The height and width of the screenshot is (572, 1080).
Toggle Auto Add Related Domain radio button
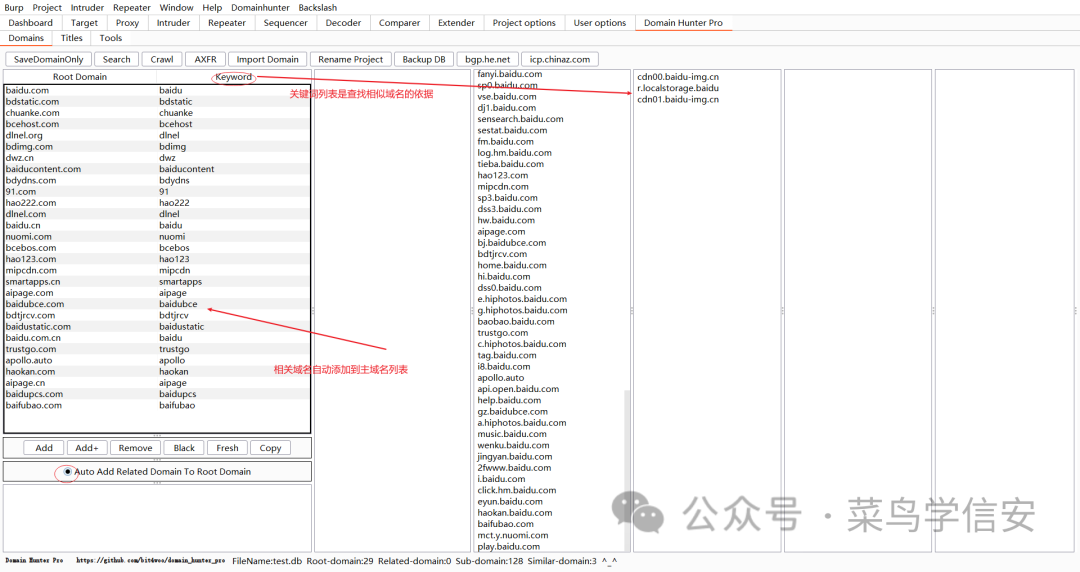click(67, 471)
